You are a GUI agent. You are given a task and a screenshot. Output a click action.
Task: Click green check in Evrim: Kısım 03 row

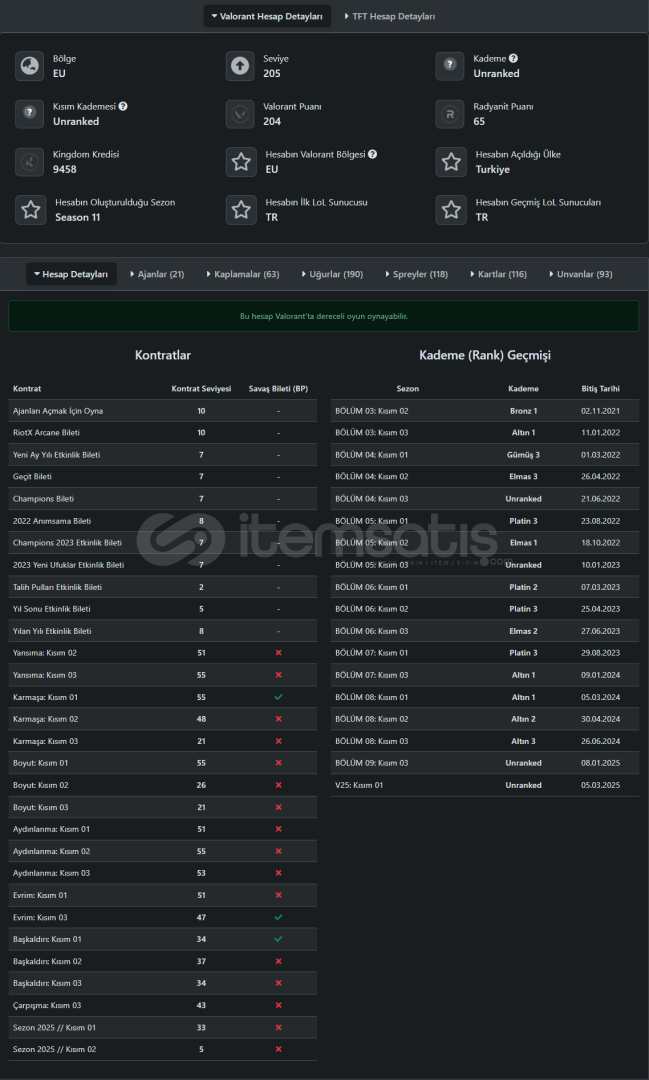[278, 917]
